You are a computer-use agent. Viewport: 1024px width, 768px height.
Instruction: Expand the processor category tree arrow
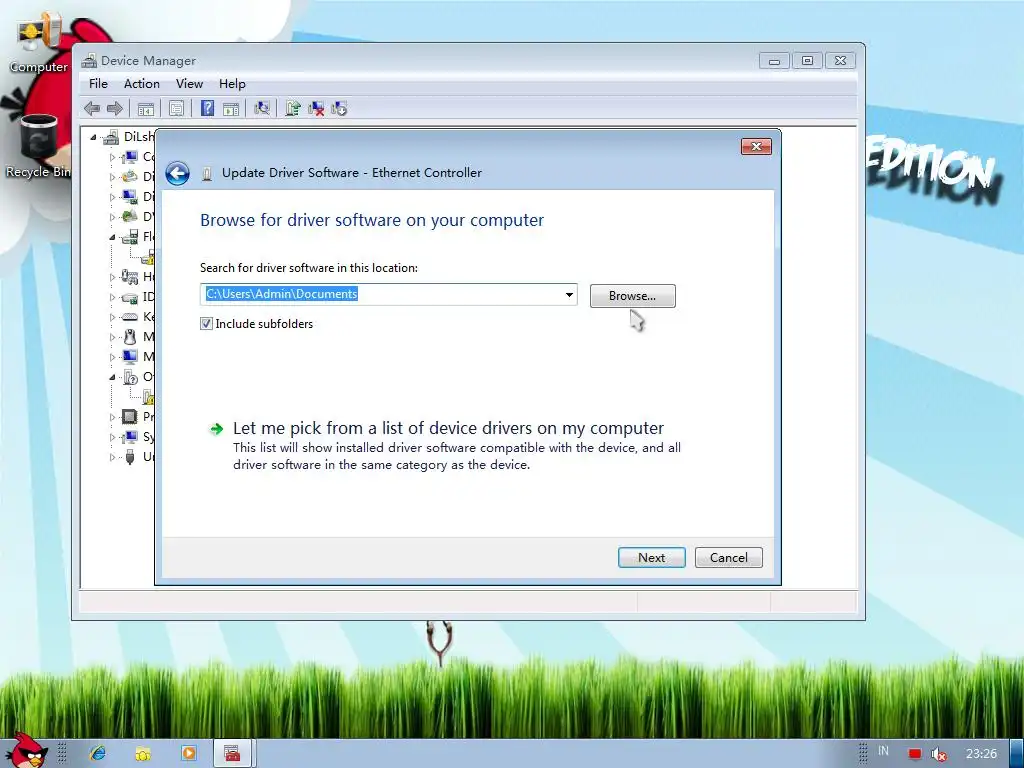pyautogui.click(x=112, y=417)
